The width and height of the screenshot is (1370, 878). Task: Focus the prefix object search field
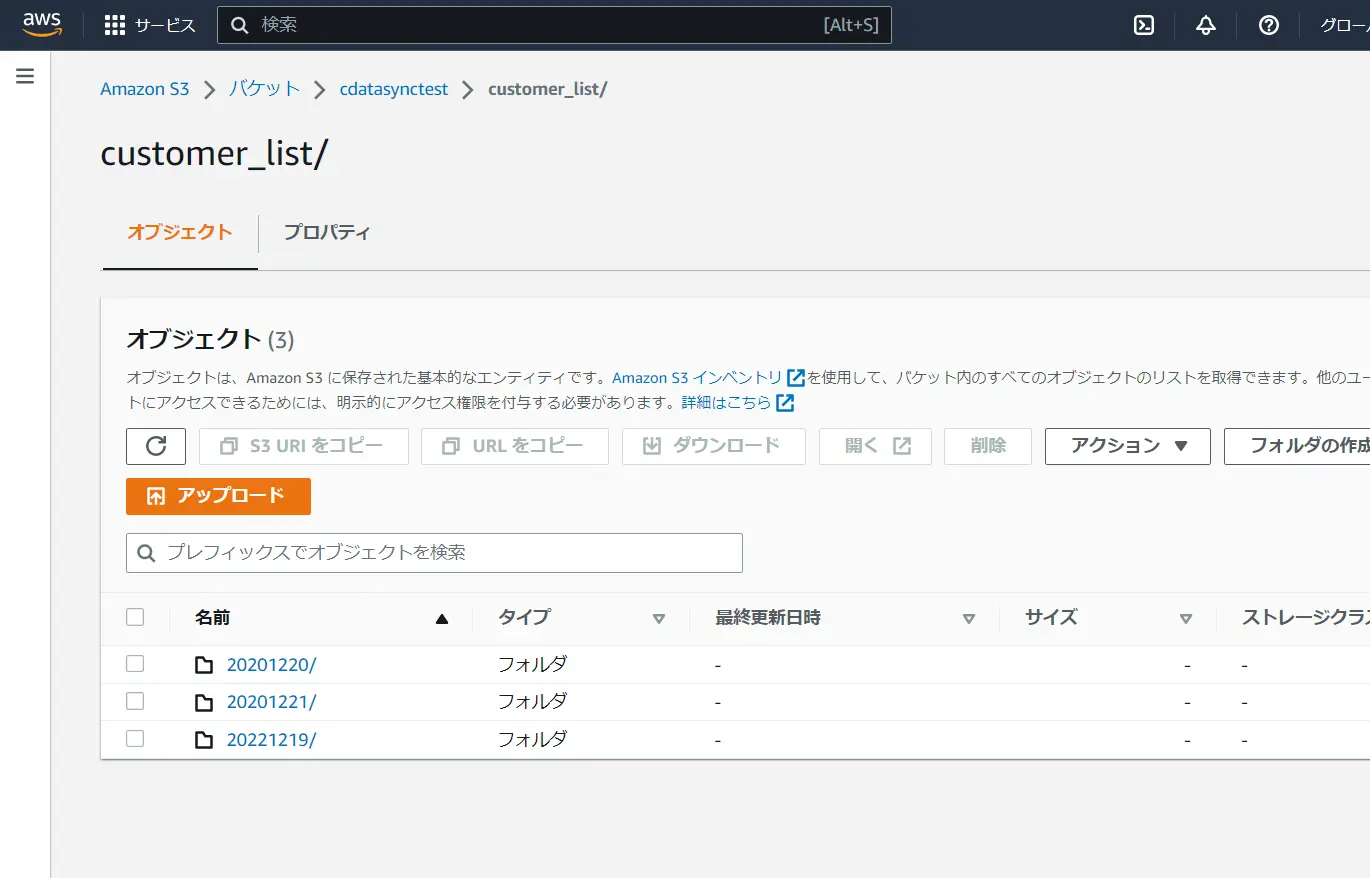[434, 553]
